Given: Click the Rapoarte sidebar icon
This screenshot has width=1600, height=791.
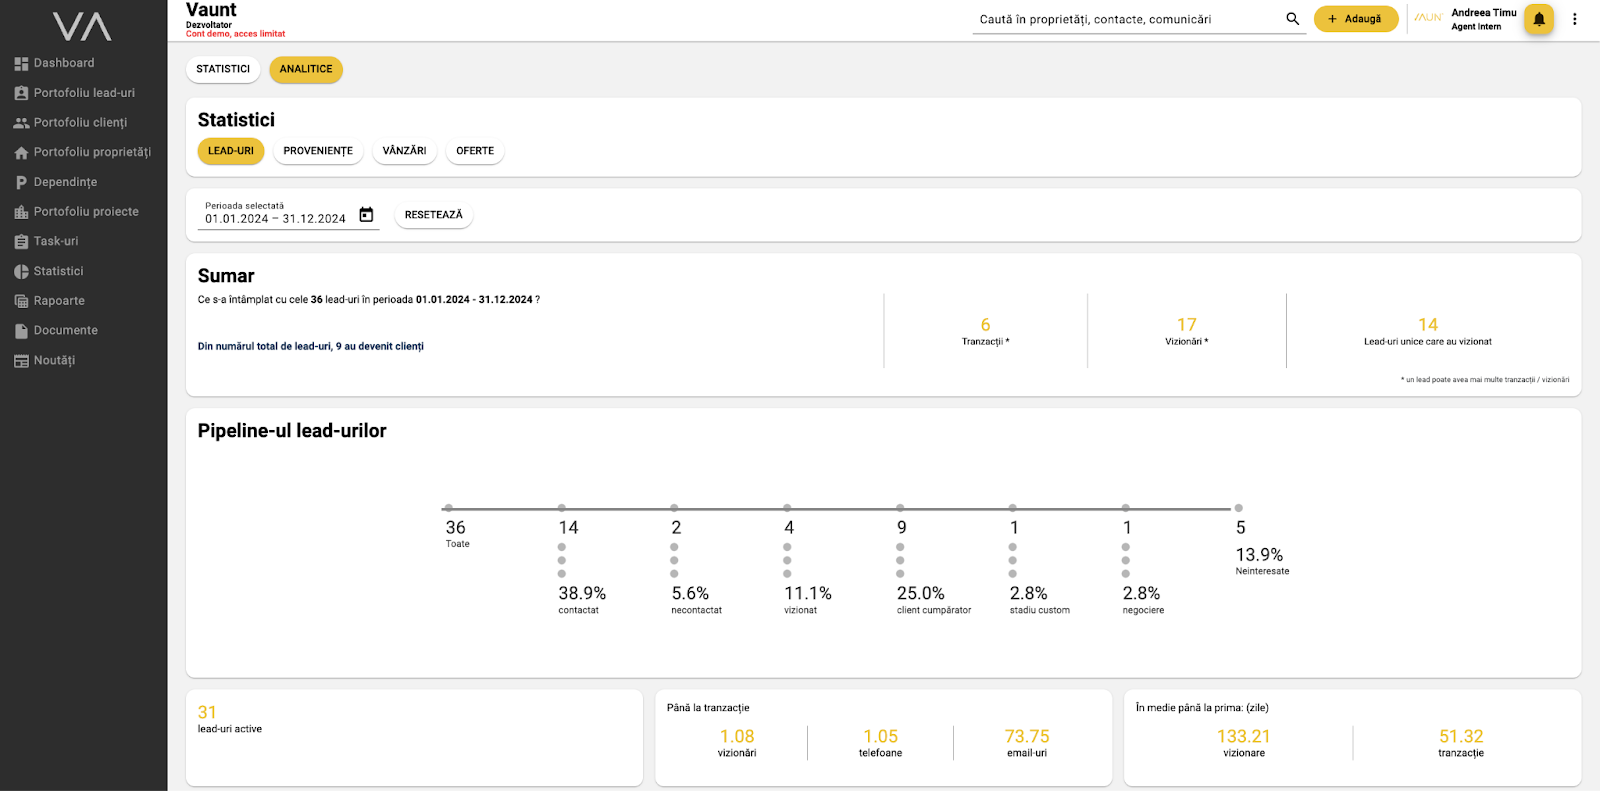Looking at the screenshot, I should [x=21, y=301].
